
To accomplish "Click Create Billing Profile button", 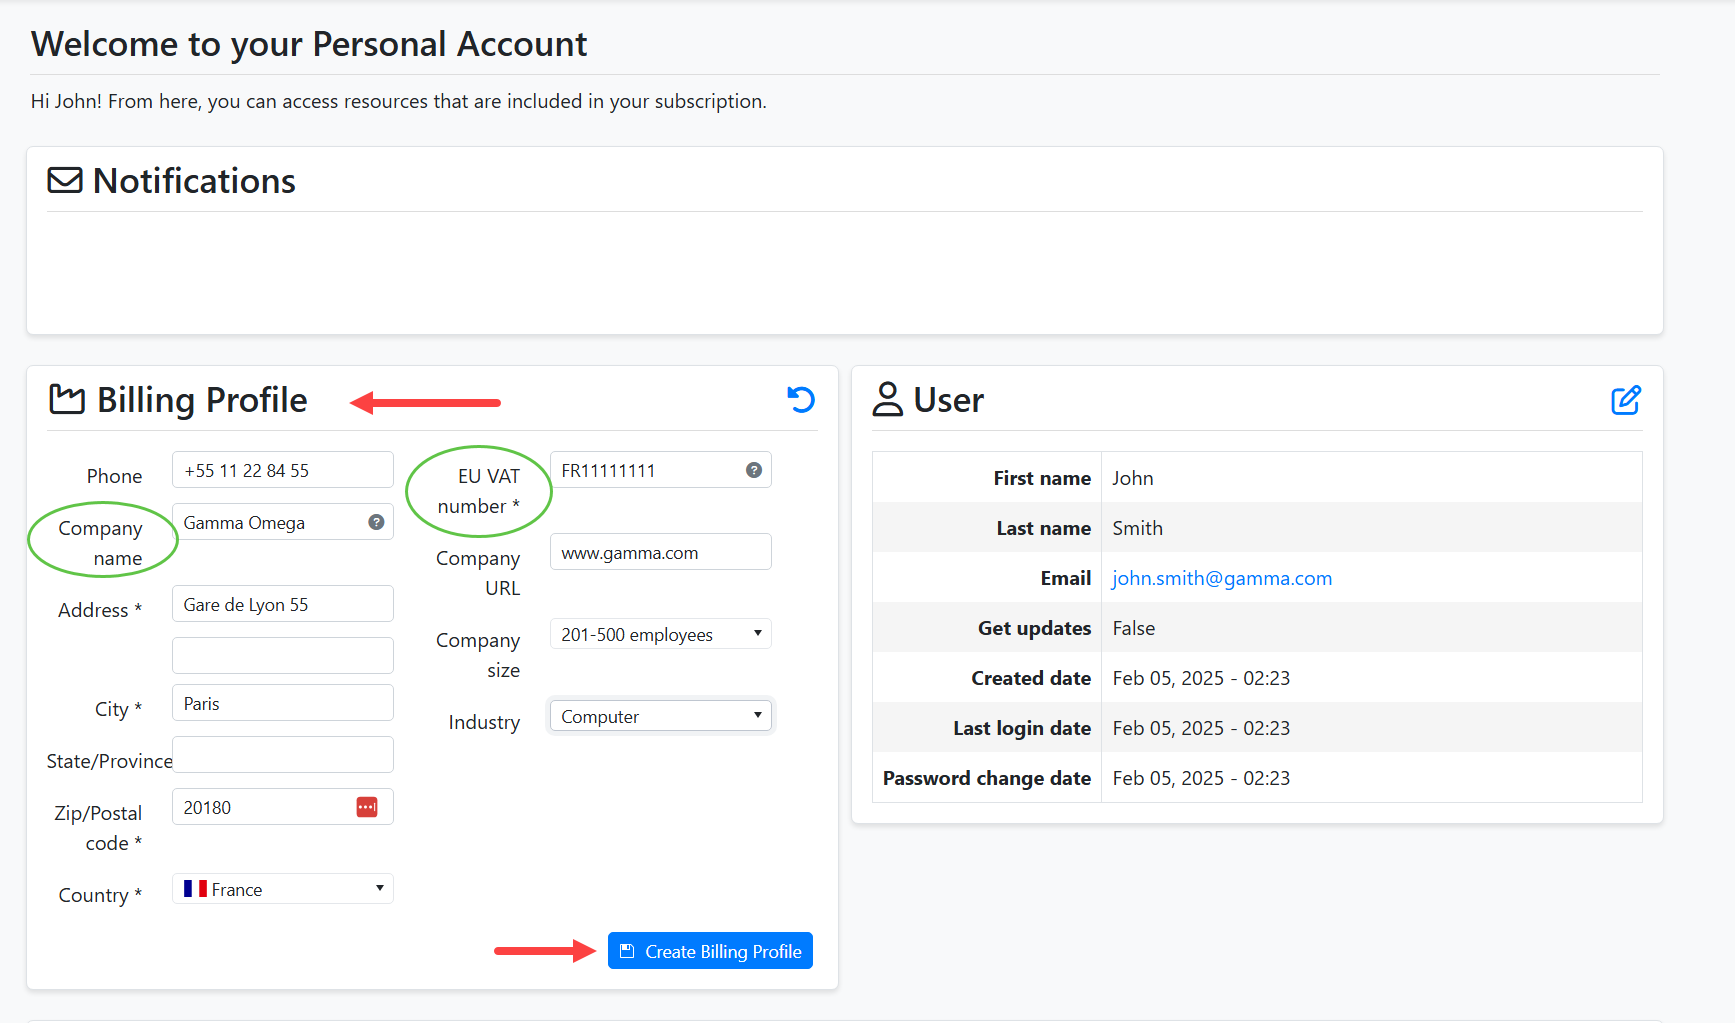I will click(710, 951).
